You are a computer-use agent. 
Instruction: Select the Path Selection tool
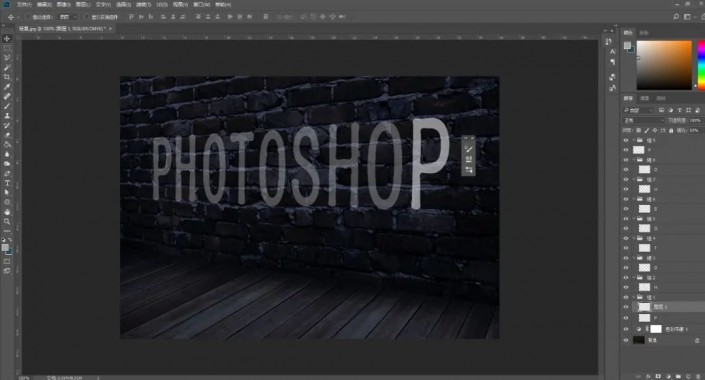pyautogui.click(x=7, y=192)
